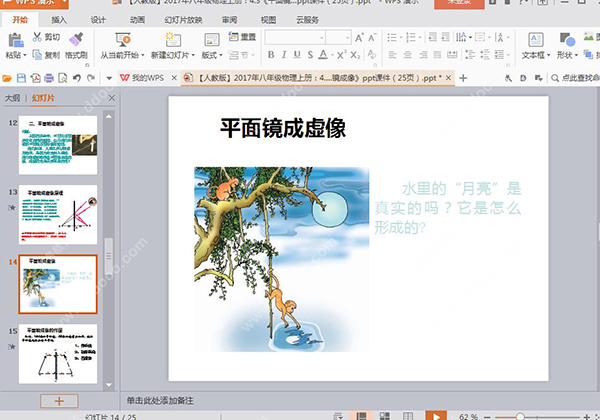Image resolution: width=600 pixels, height=420 pixels.
Task: Select slide 15 thumbnail
Action: click(58, 354)
